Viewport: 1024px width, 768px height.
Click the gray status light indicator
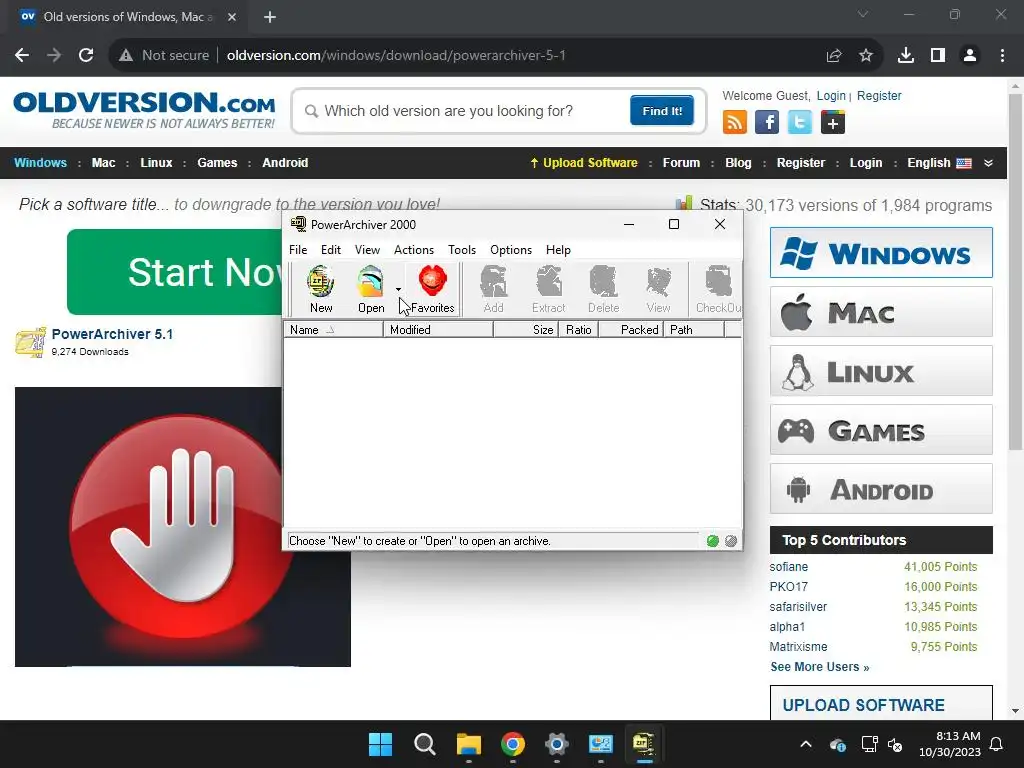[x=731, y=541]
